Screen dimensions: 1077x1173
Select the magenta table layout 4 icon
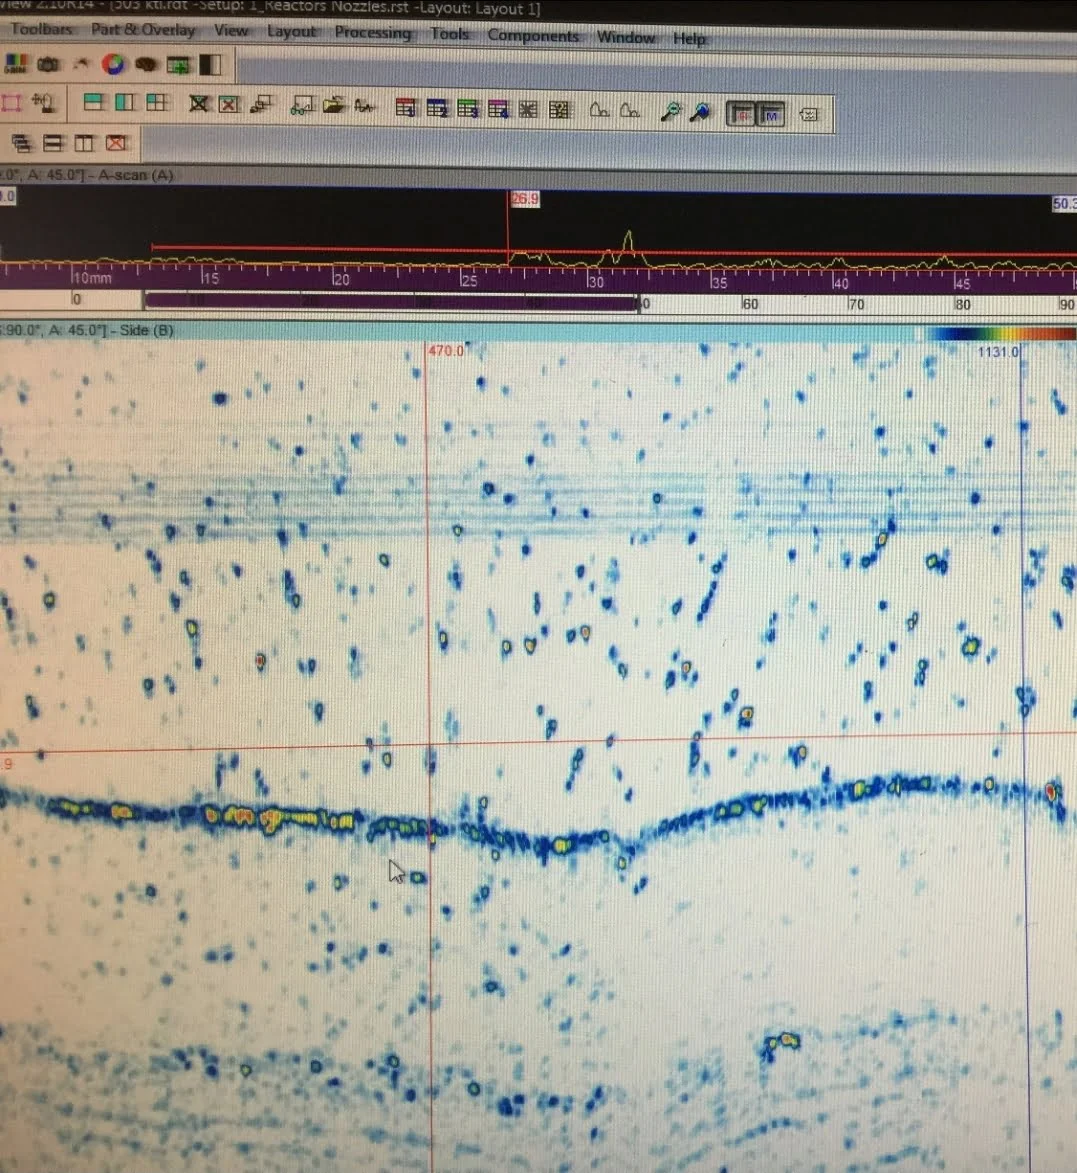[498, 110]
